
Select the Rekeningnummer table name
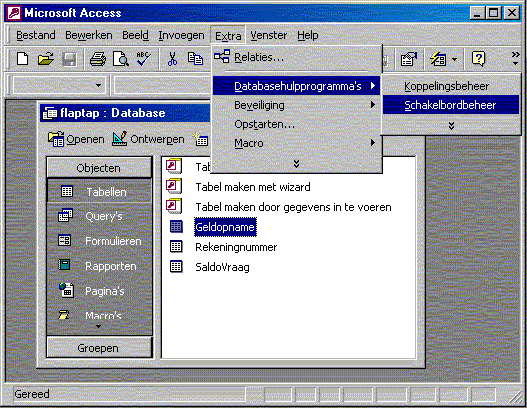point(236,247)
